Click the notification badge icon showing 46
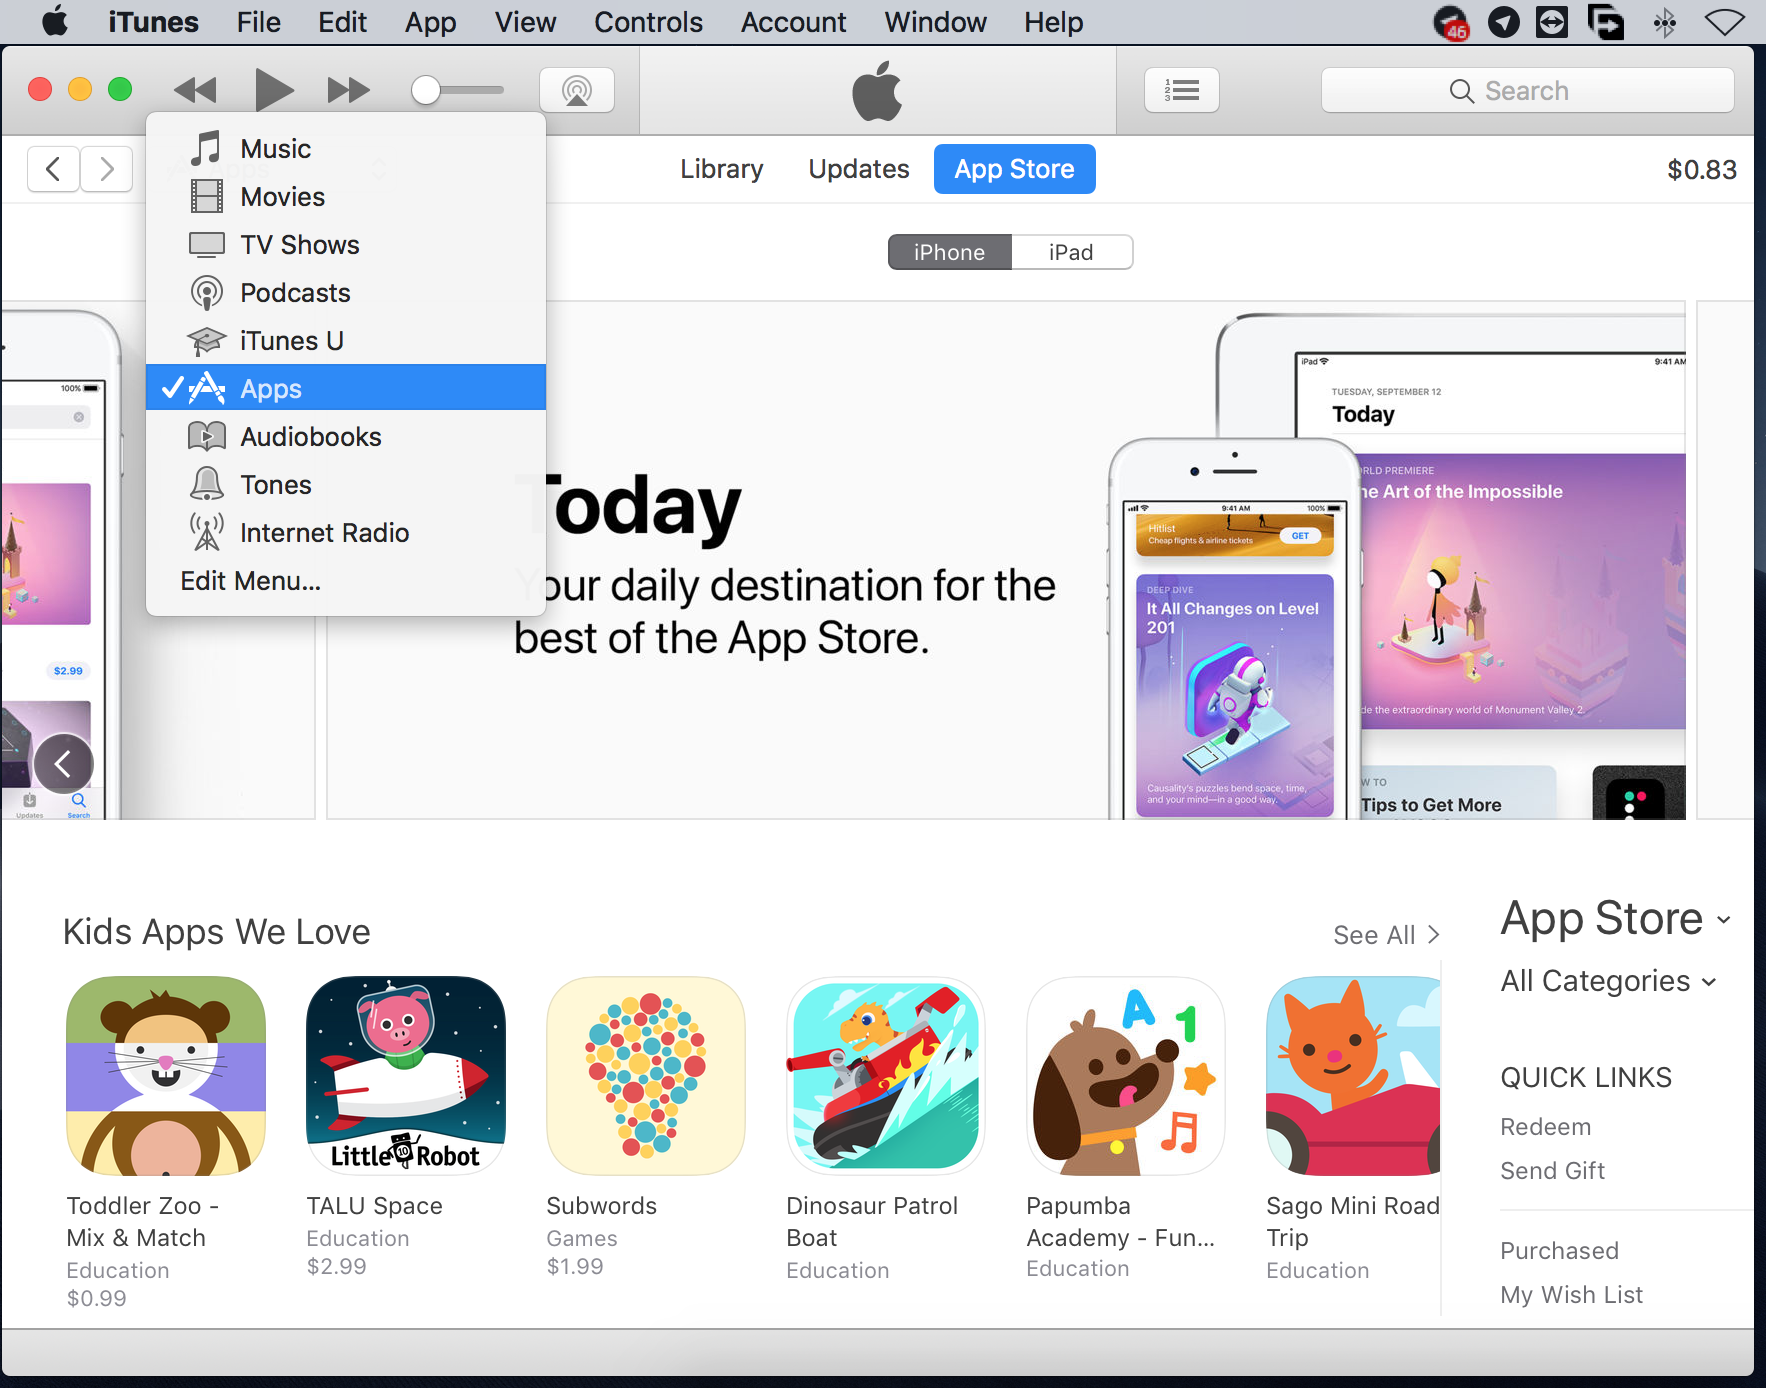Screen dimensions: 1766x1388 (1451, 22)
